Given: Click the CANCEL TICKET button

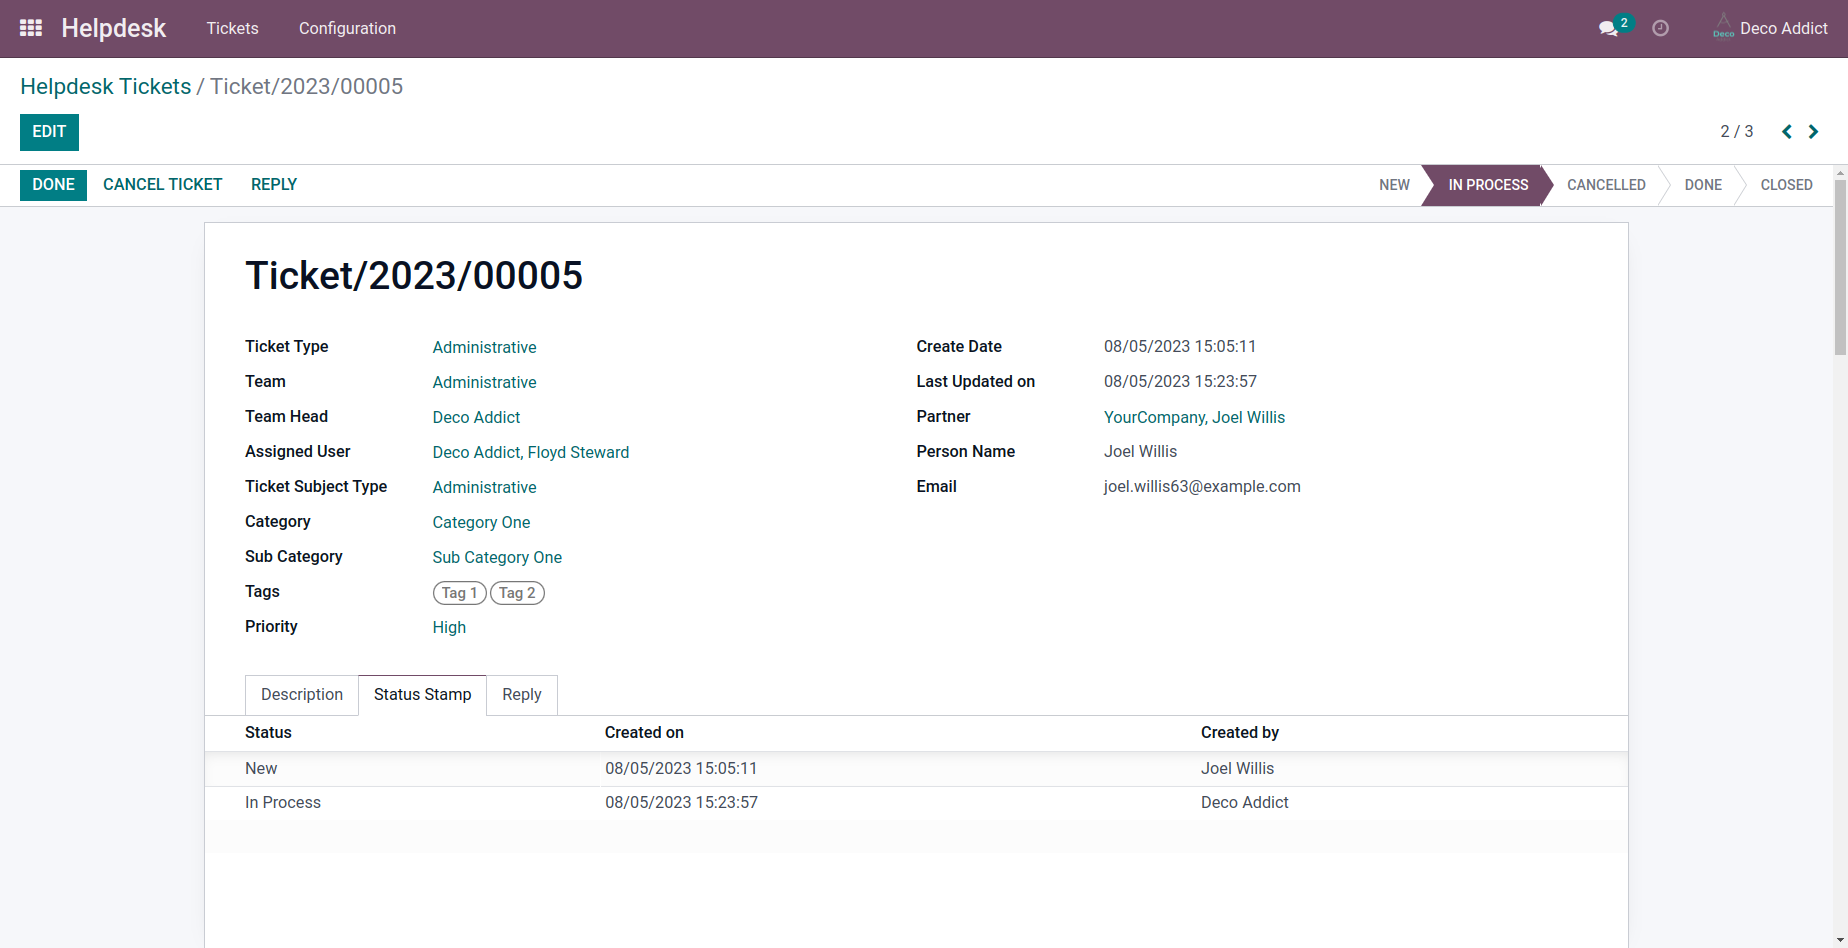Looking at the screenshot, I should coord(163,185).
